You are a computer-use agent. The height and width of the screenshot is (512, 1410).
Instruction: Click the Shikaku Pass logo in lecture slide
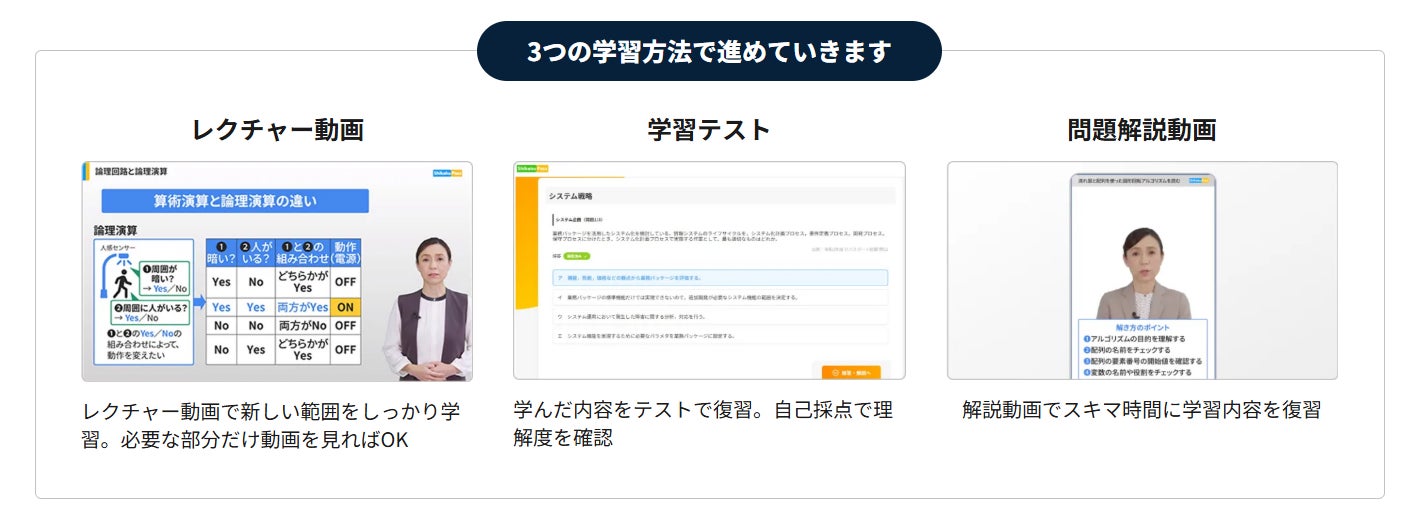445,171
